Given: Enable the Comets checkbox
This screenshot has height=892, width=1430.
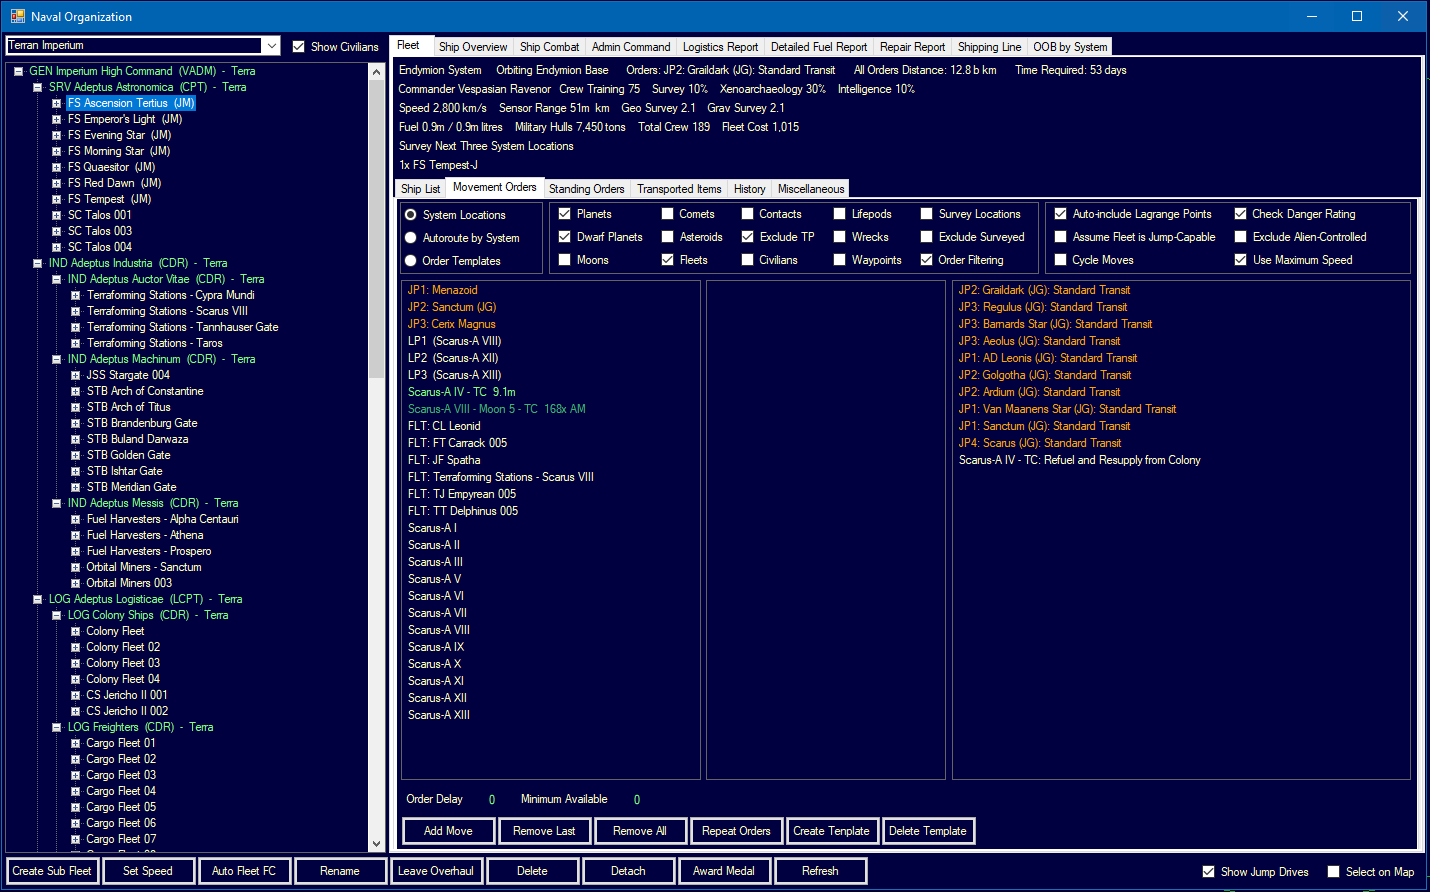Looking at the screenshot, I should tap(667, 214).
